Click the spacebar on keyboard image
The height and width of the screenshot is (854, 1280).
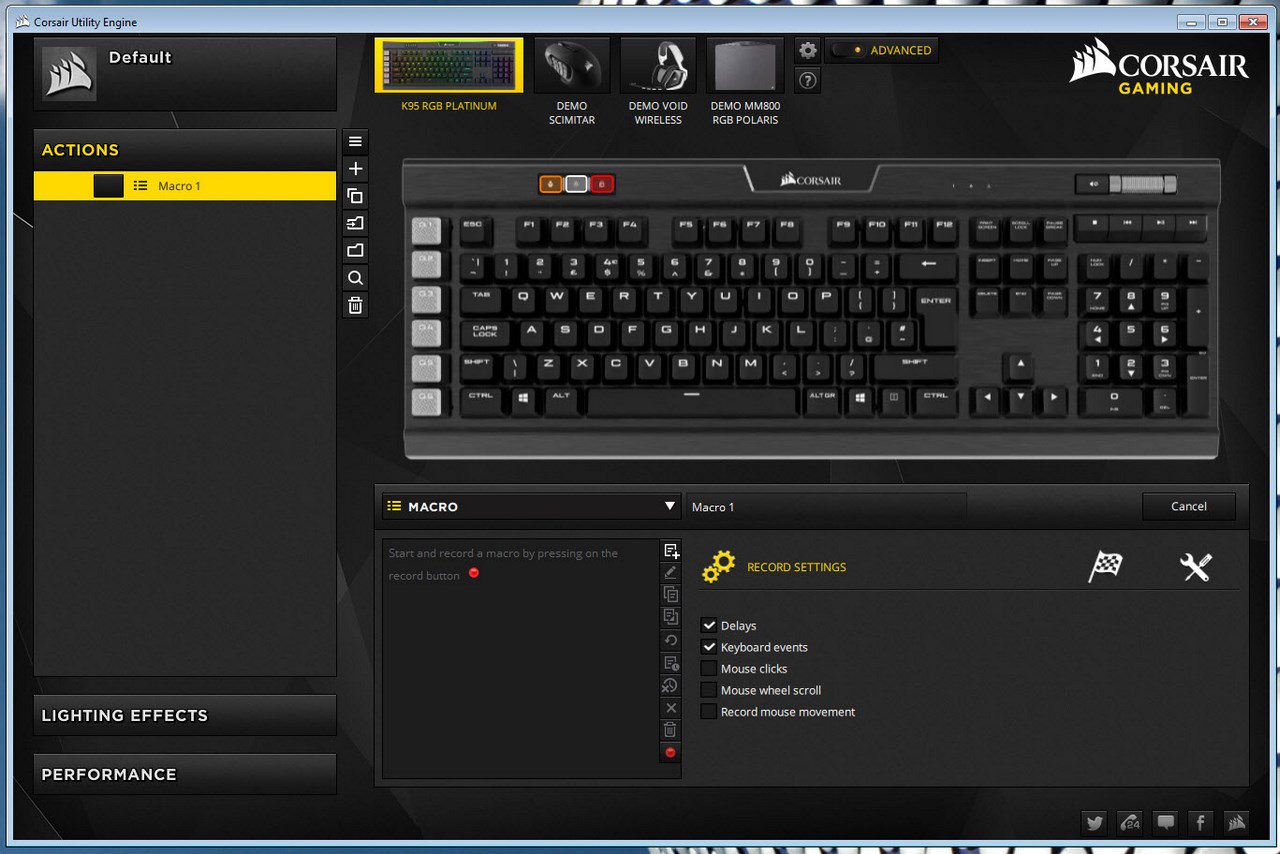[x=691, y=402]
